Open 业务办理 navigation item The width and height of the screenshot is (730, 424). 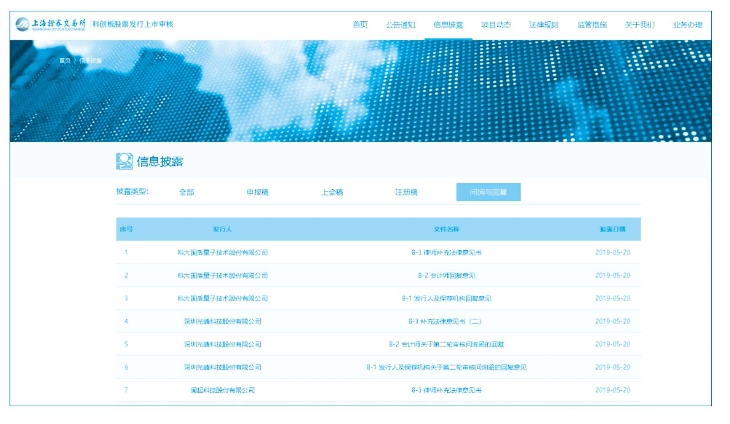(687, 24)
